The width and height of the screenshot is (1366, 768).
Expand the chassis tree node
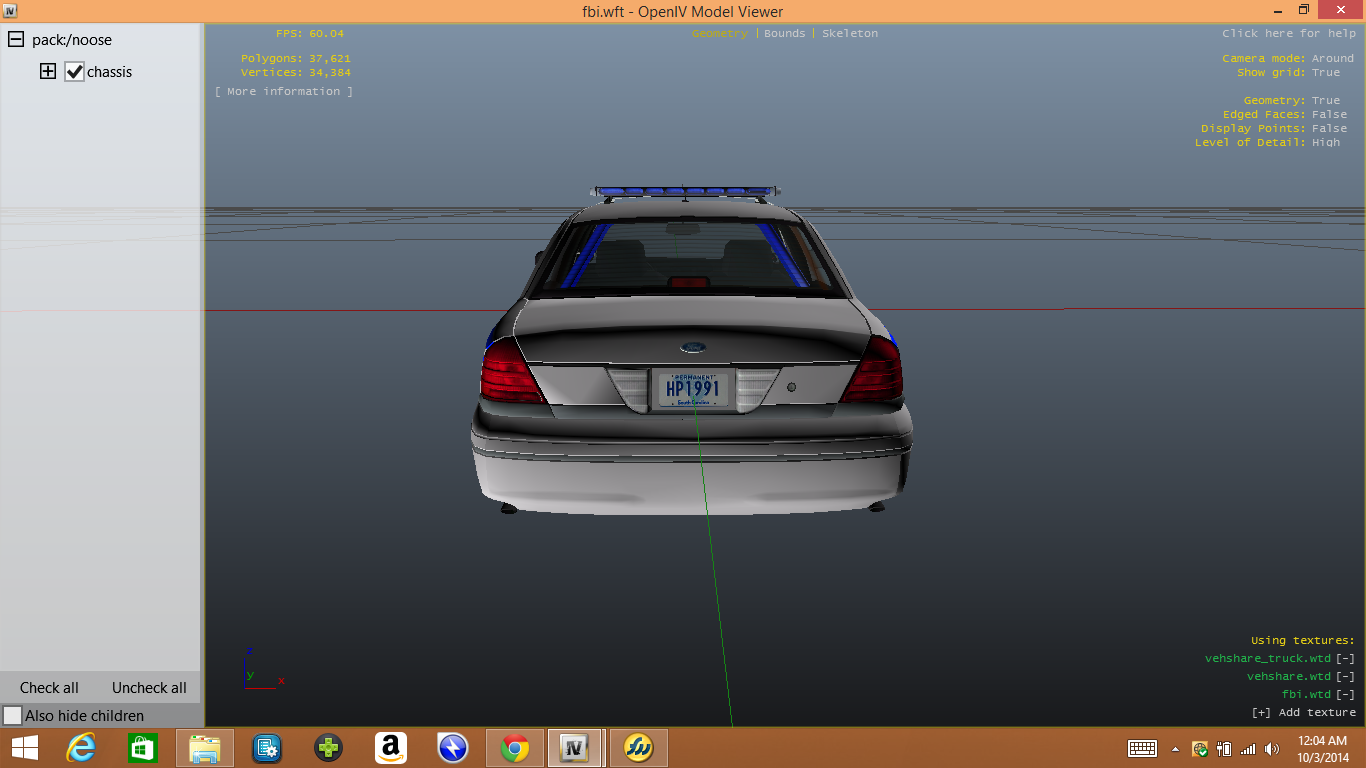tap(48, 72)
